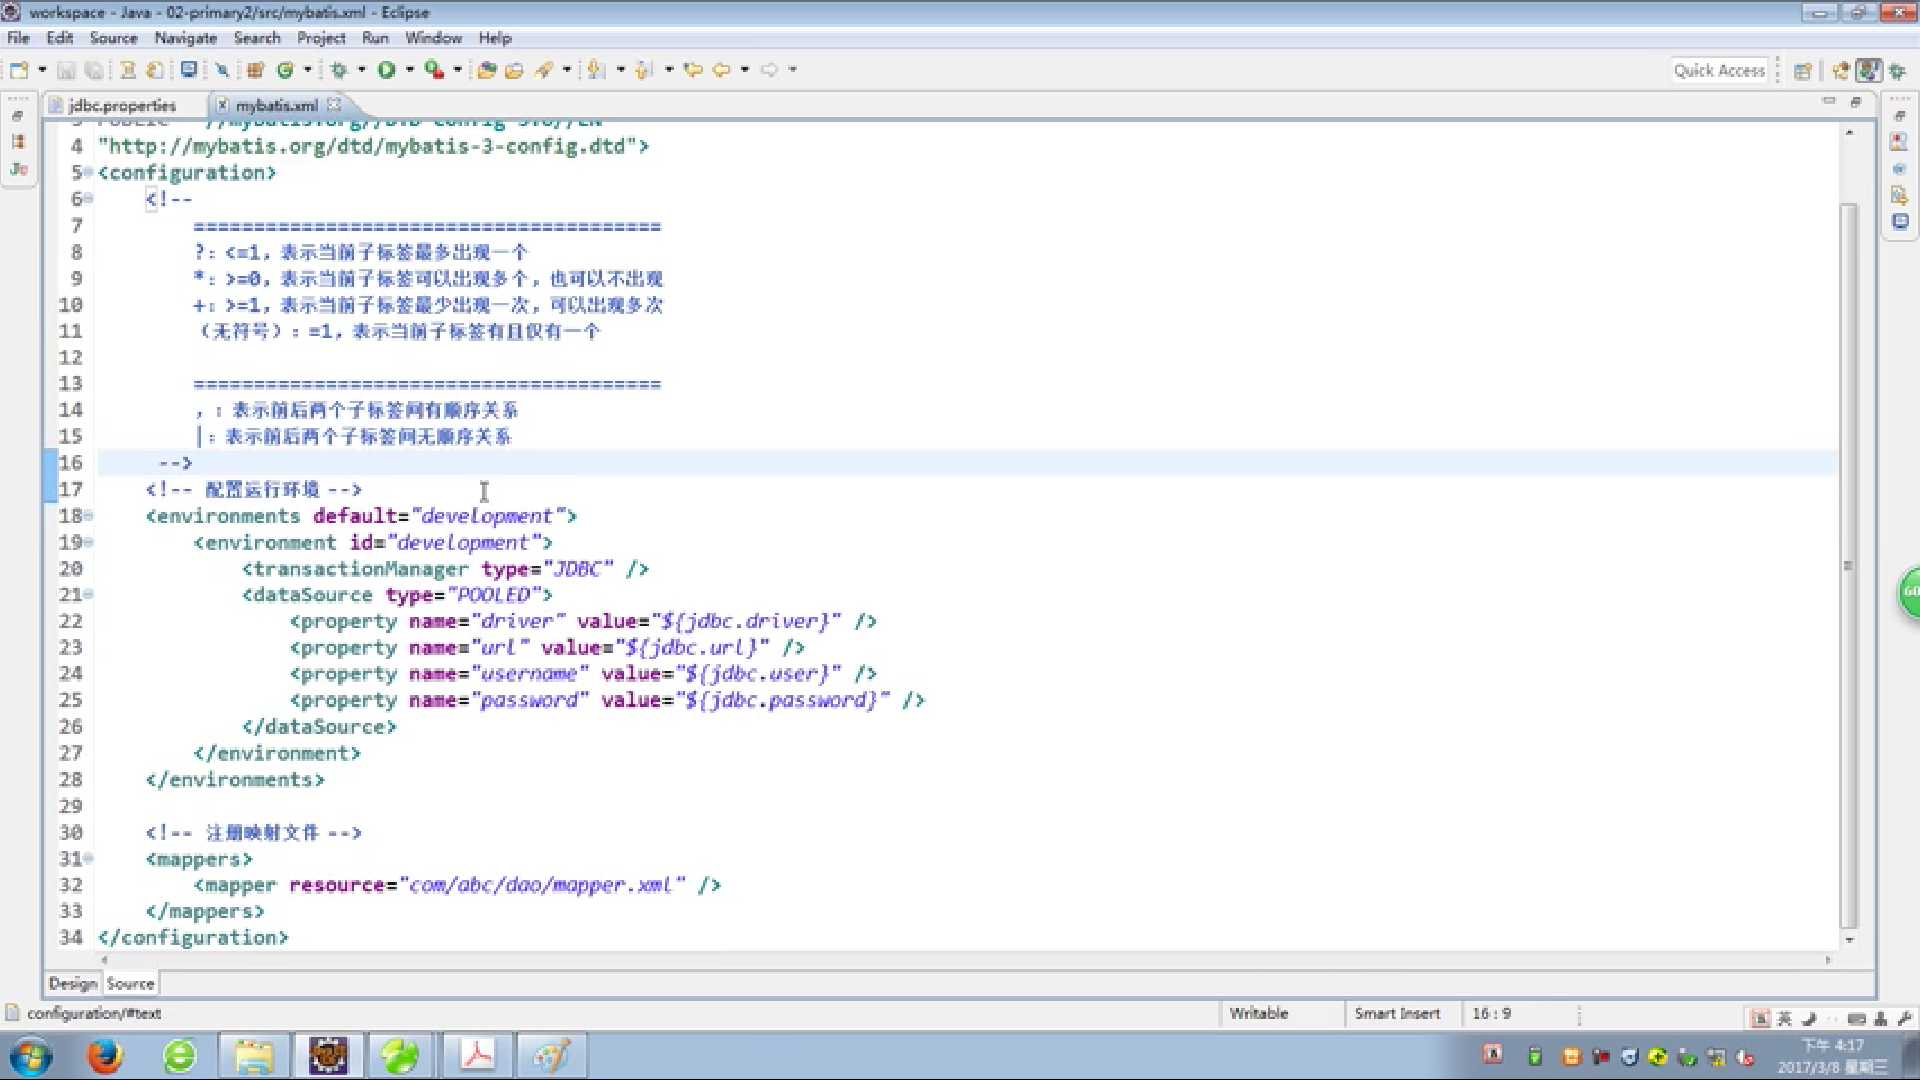This screenshot has width=1920, height=1080.
Task: Click the scroll-down arrow of editor scrollbar
Action: (x=1849, y=940)
